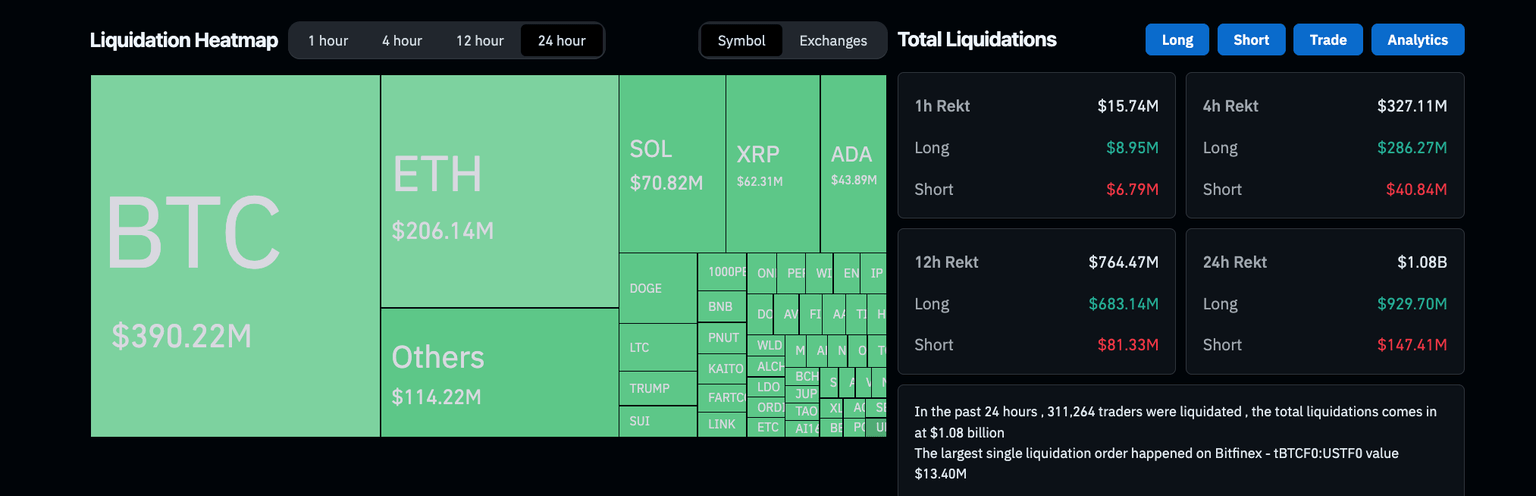Click the 1h Long value $8.95M
The height and width of the screenshot is (496, 1536).
pyautogui.click(x=1132, y=148)
